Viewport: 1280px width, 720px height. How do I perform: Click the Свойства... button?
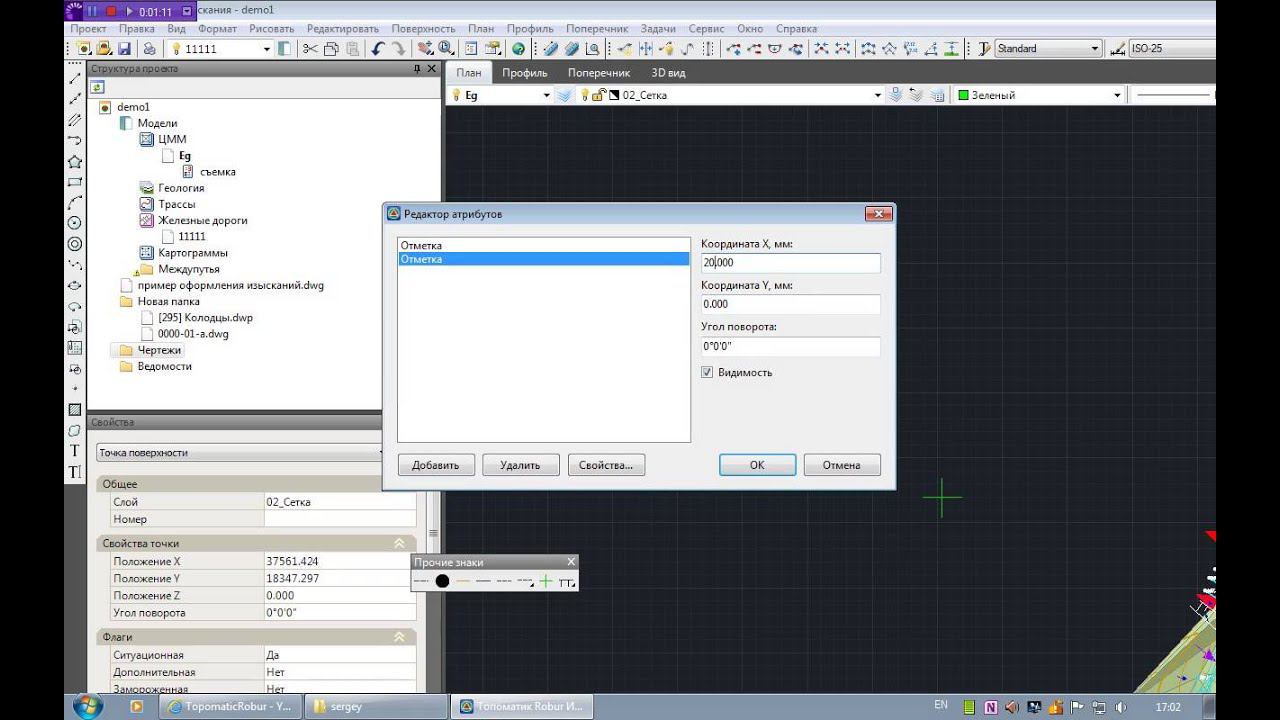point(606,465)
